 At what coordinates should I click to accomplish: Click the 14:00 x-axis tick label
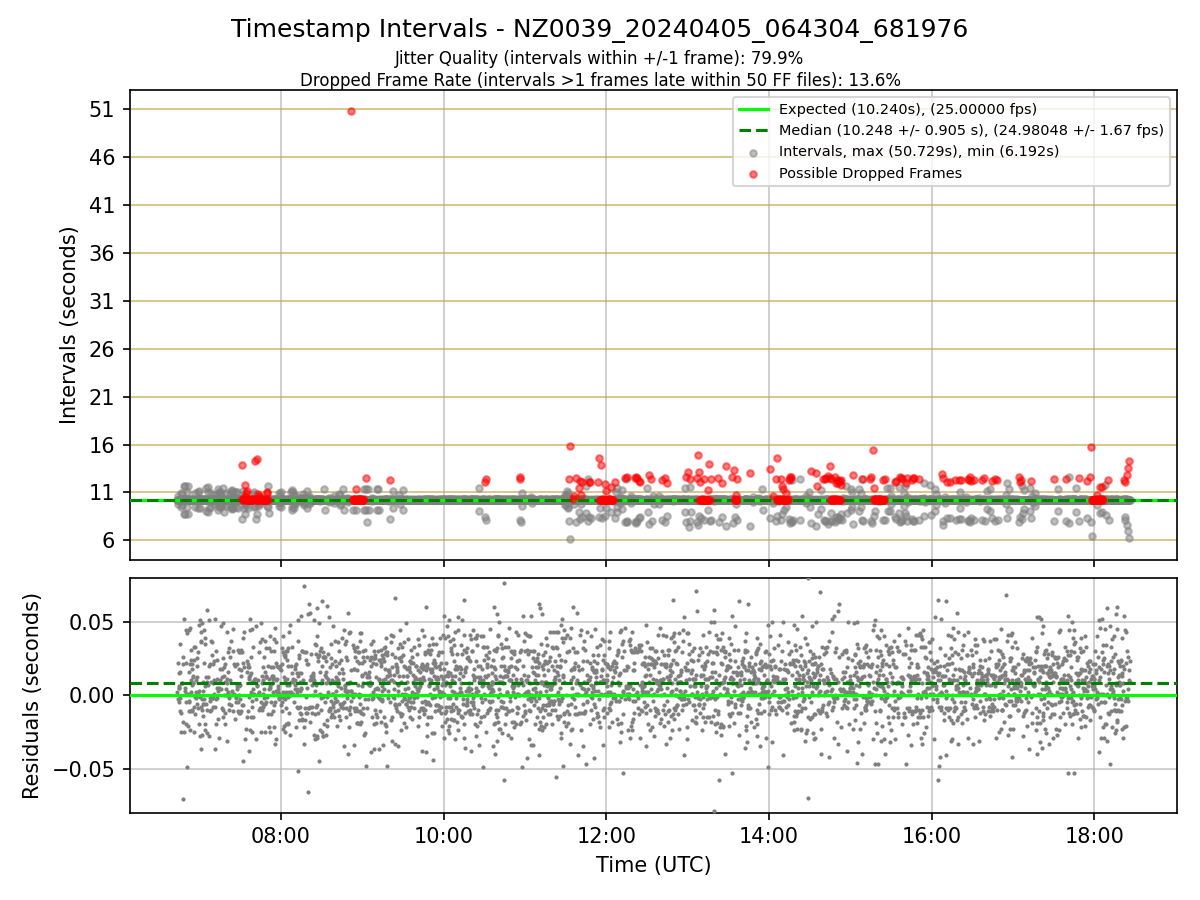(x=768, y=835)
